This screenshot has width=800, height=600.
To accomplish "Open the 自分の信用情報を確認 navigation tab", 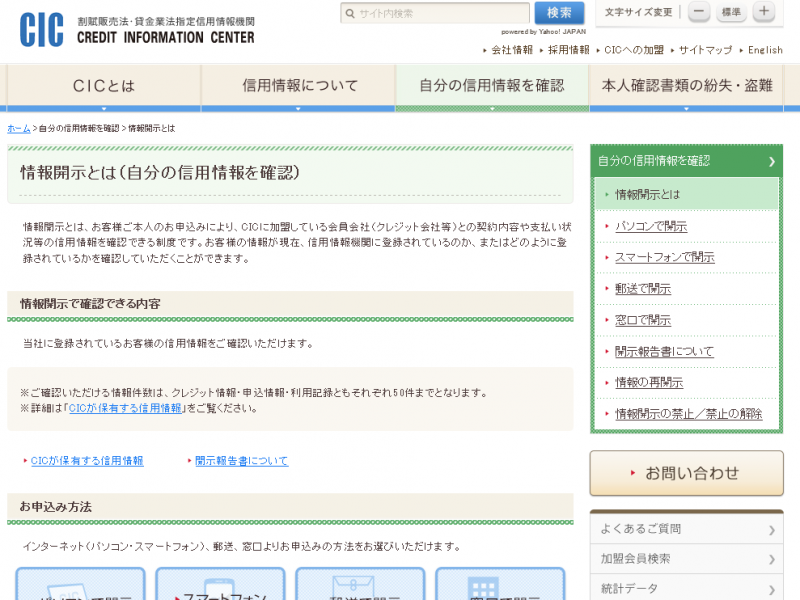I will (492, 86).
